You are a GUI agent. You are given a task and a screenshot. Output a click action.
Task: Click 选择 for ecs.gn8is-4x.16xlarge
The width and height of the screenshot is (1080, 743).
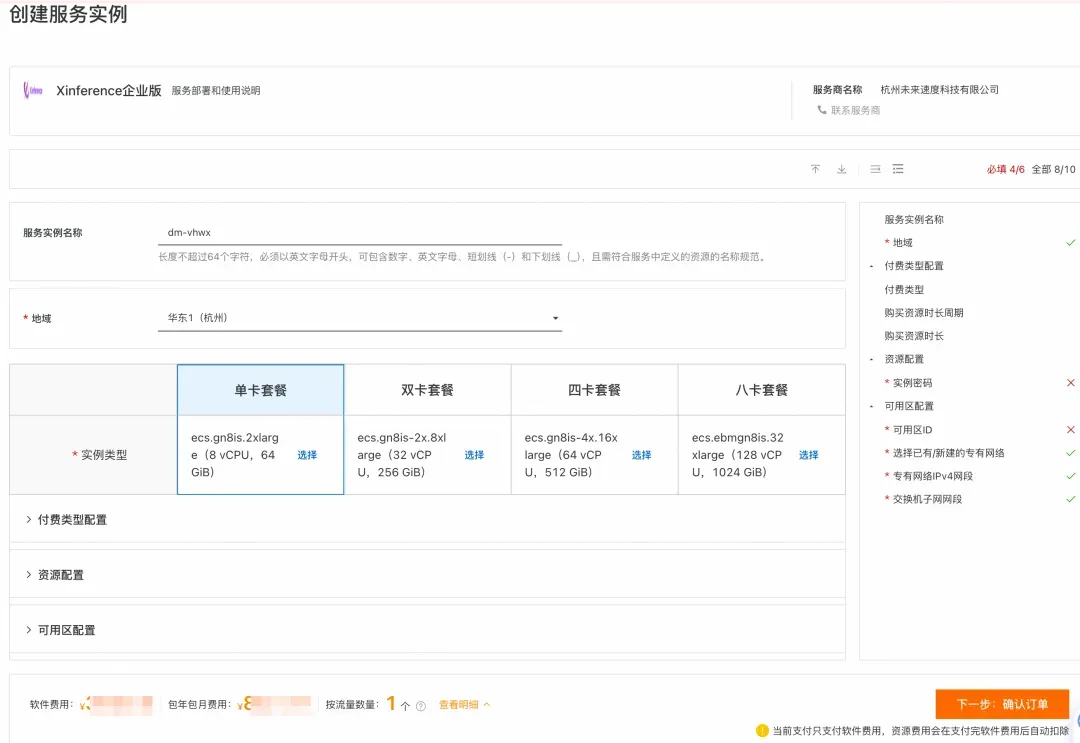pyautogui.click(x=641, y=454)
